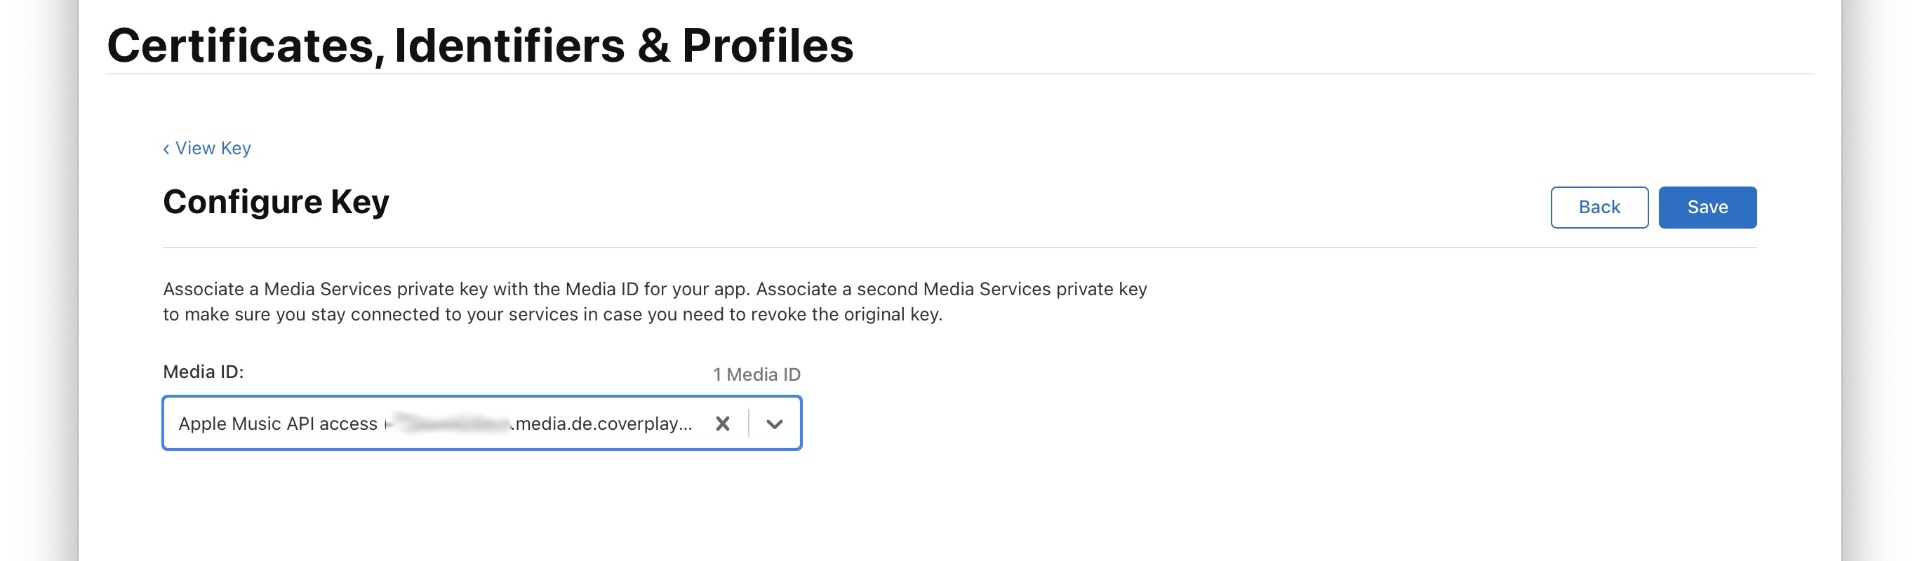This screenshot has width=1920, height=561.
Task: Click the horizontal rule under Configure Key
Action: pyautogui.click(x=959, y=247)
